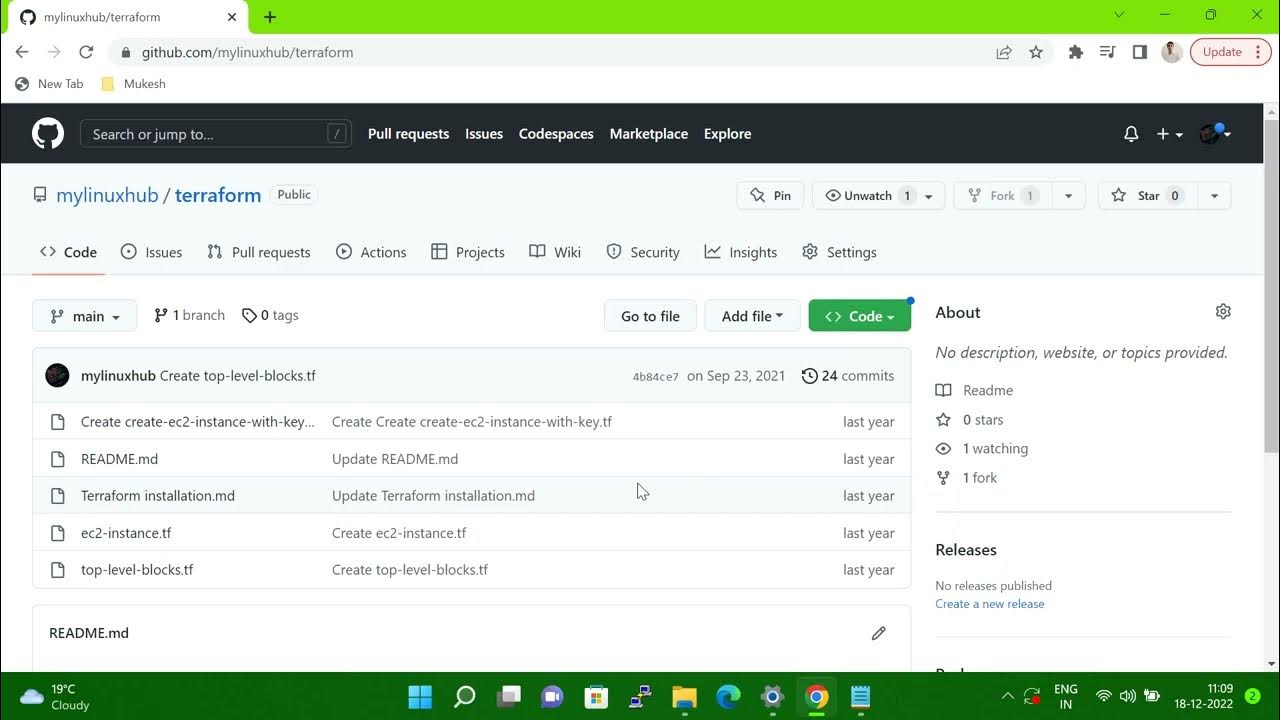Open the Terraform installation.md file

point(158,496)
